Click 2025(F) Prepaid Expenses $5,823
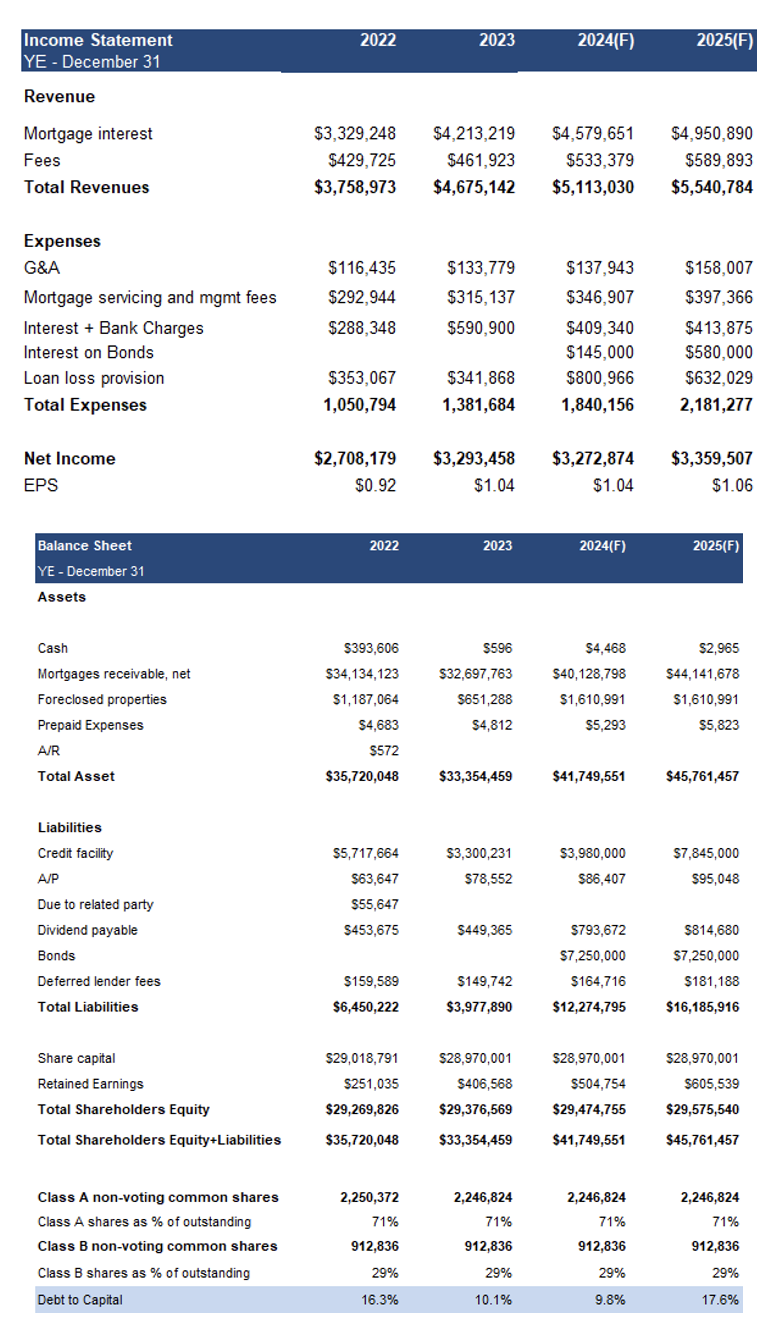This screenshot has width=776, height=1344. (718, 726)
